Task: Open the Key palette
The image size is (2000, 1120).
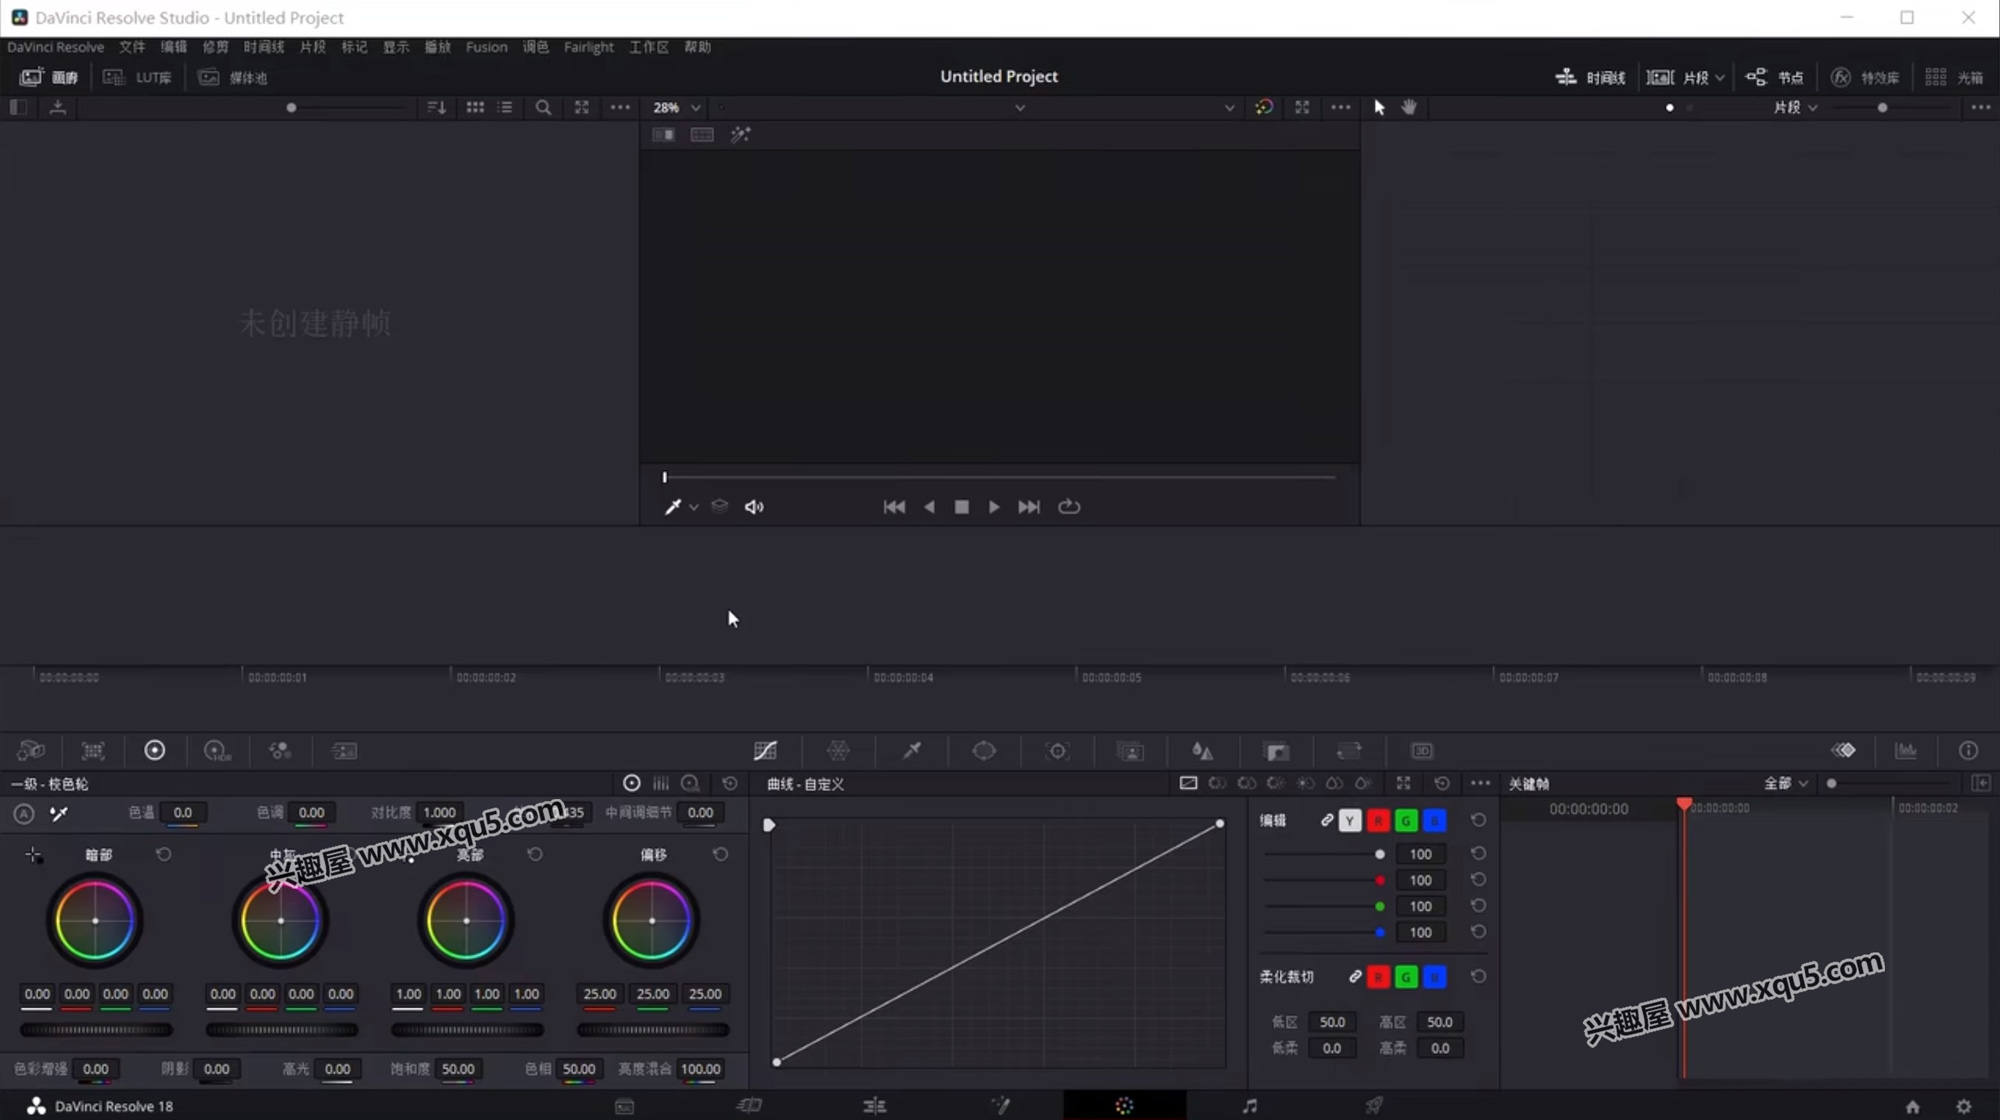Action: point(1276,750)
